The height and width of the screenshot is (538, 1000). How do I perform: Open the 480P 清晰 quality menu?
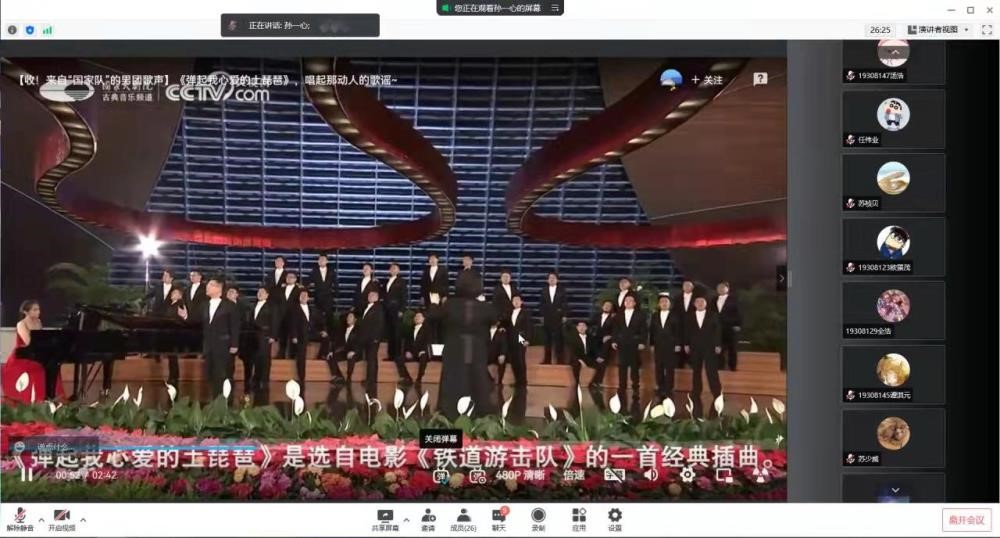(522, 475)
